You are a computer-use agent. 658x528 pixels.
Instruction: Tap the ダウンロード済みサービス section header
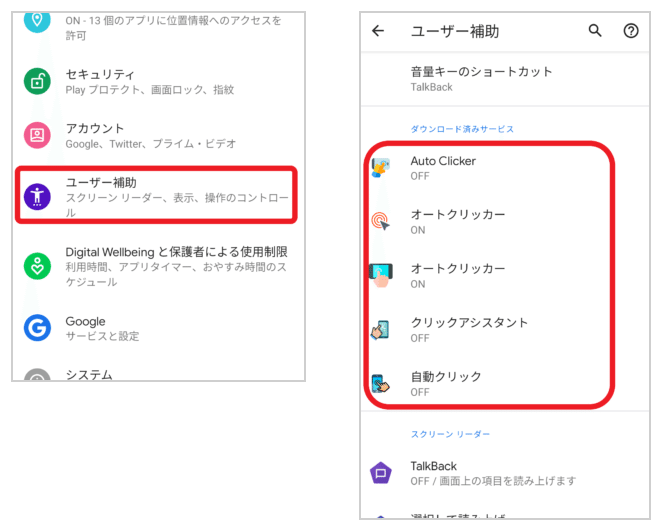coord(462,129)
